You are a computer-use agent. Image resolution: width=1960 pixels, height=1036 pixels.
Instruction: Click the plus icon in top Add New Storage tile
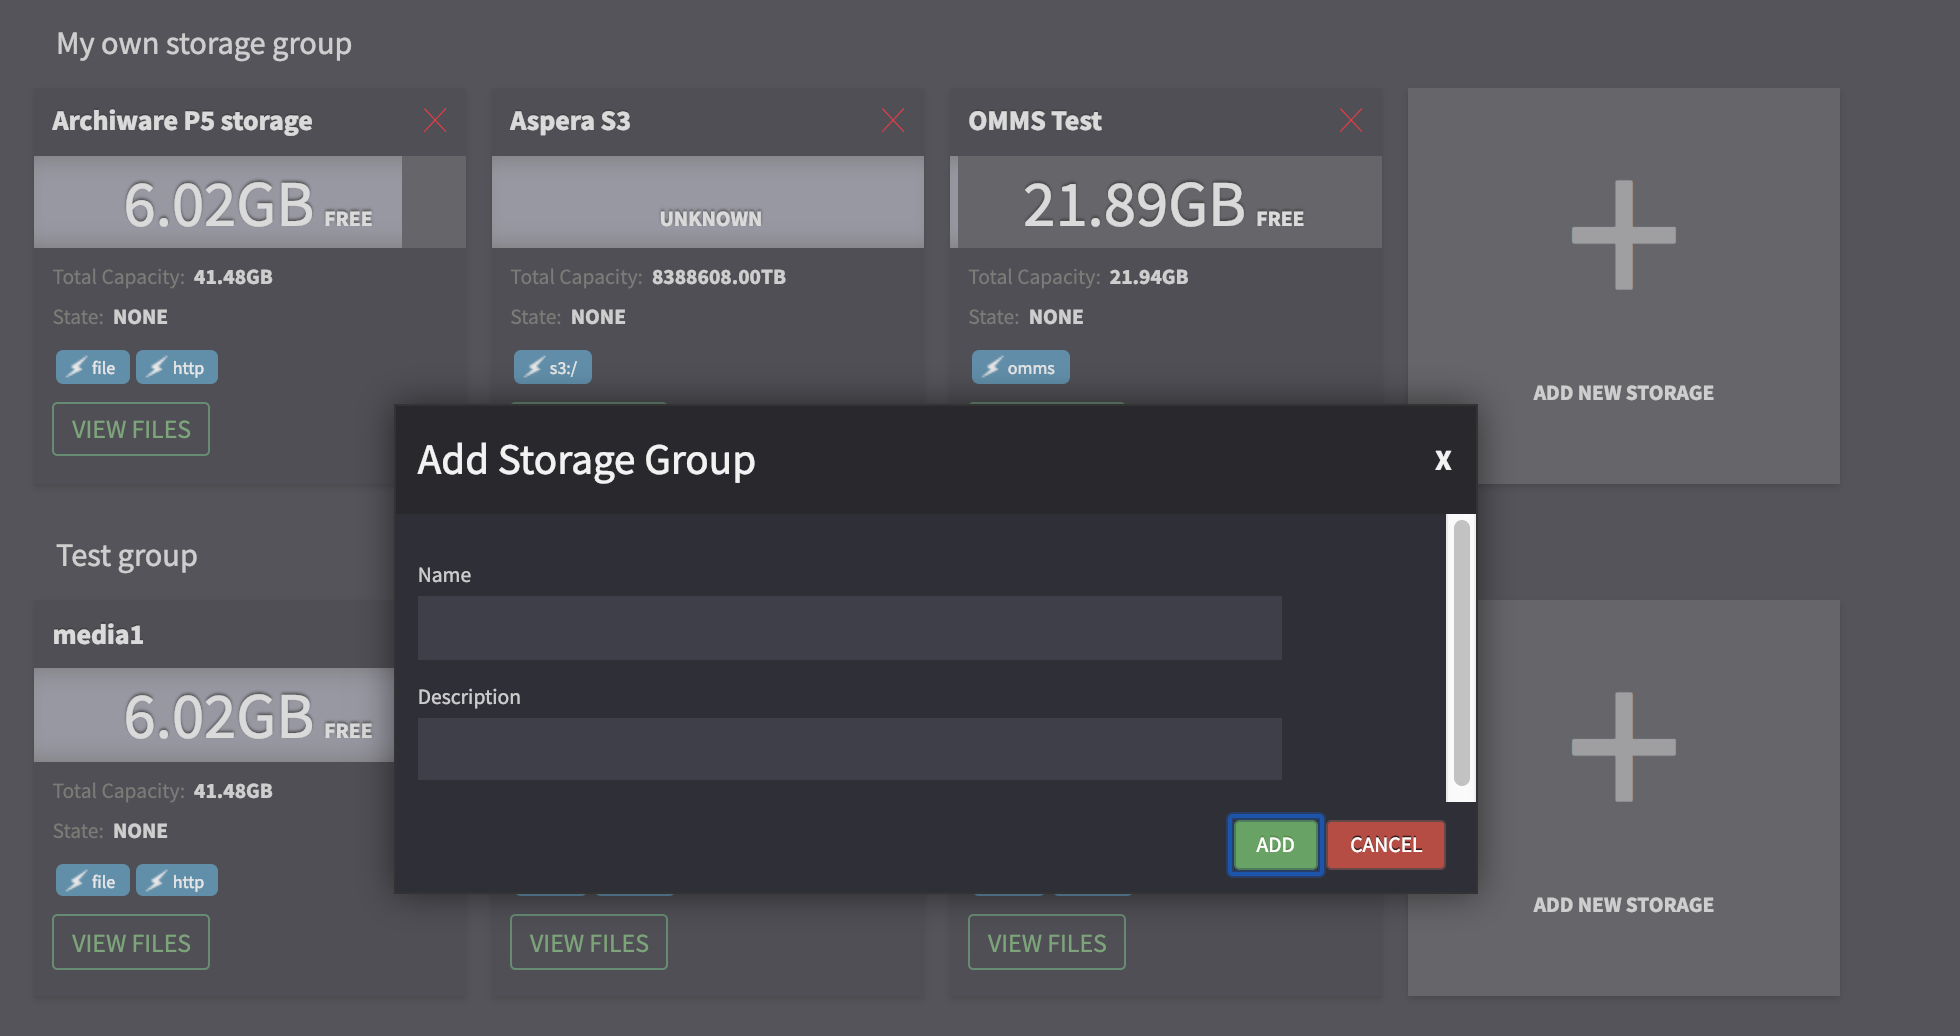1623,235
